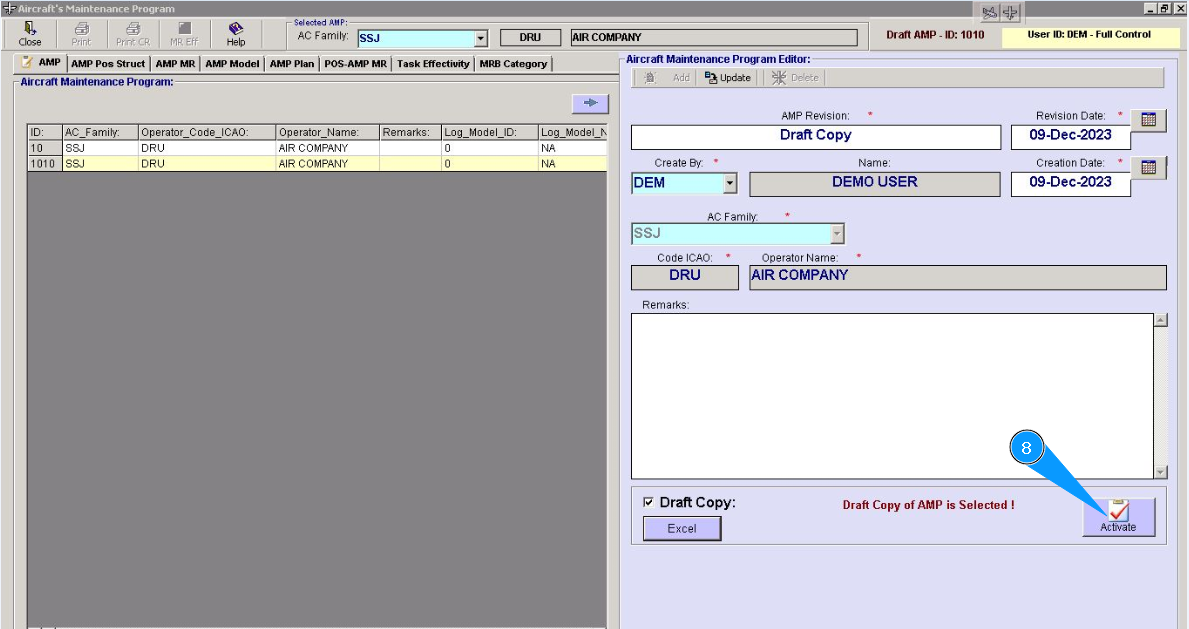Click the Print toolbar icon
This screenshot has width=1189, height=629.
[81, 34]
